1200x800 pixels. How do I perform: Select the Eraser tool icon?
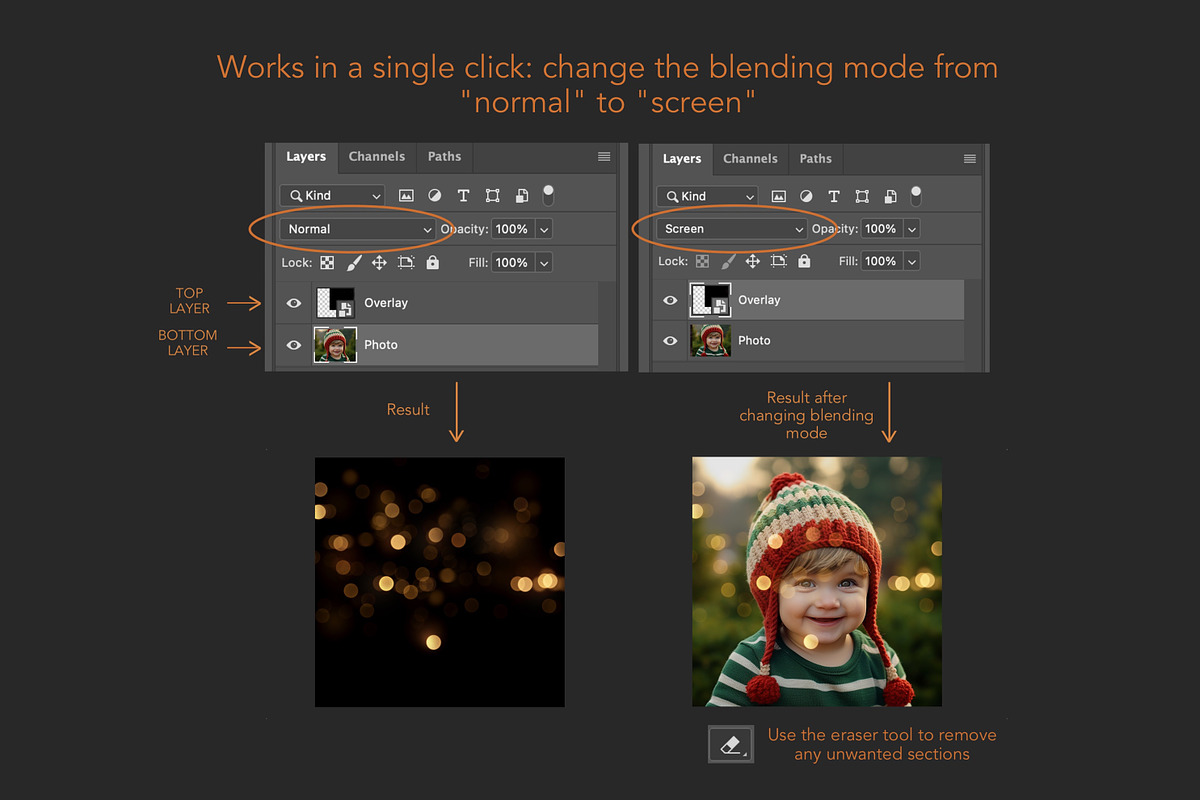[x=730, y=745]
